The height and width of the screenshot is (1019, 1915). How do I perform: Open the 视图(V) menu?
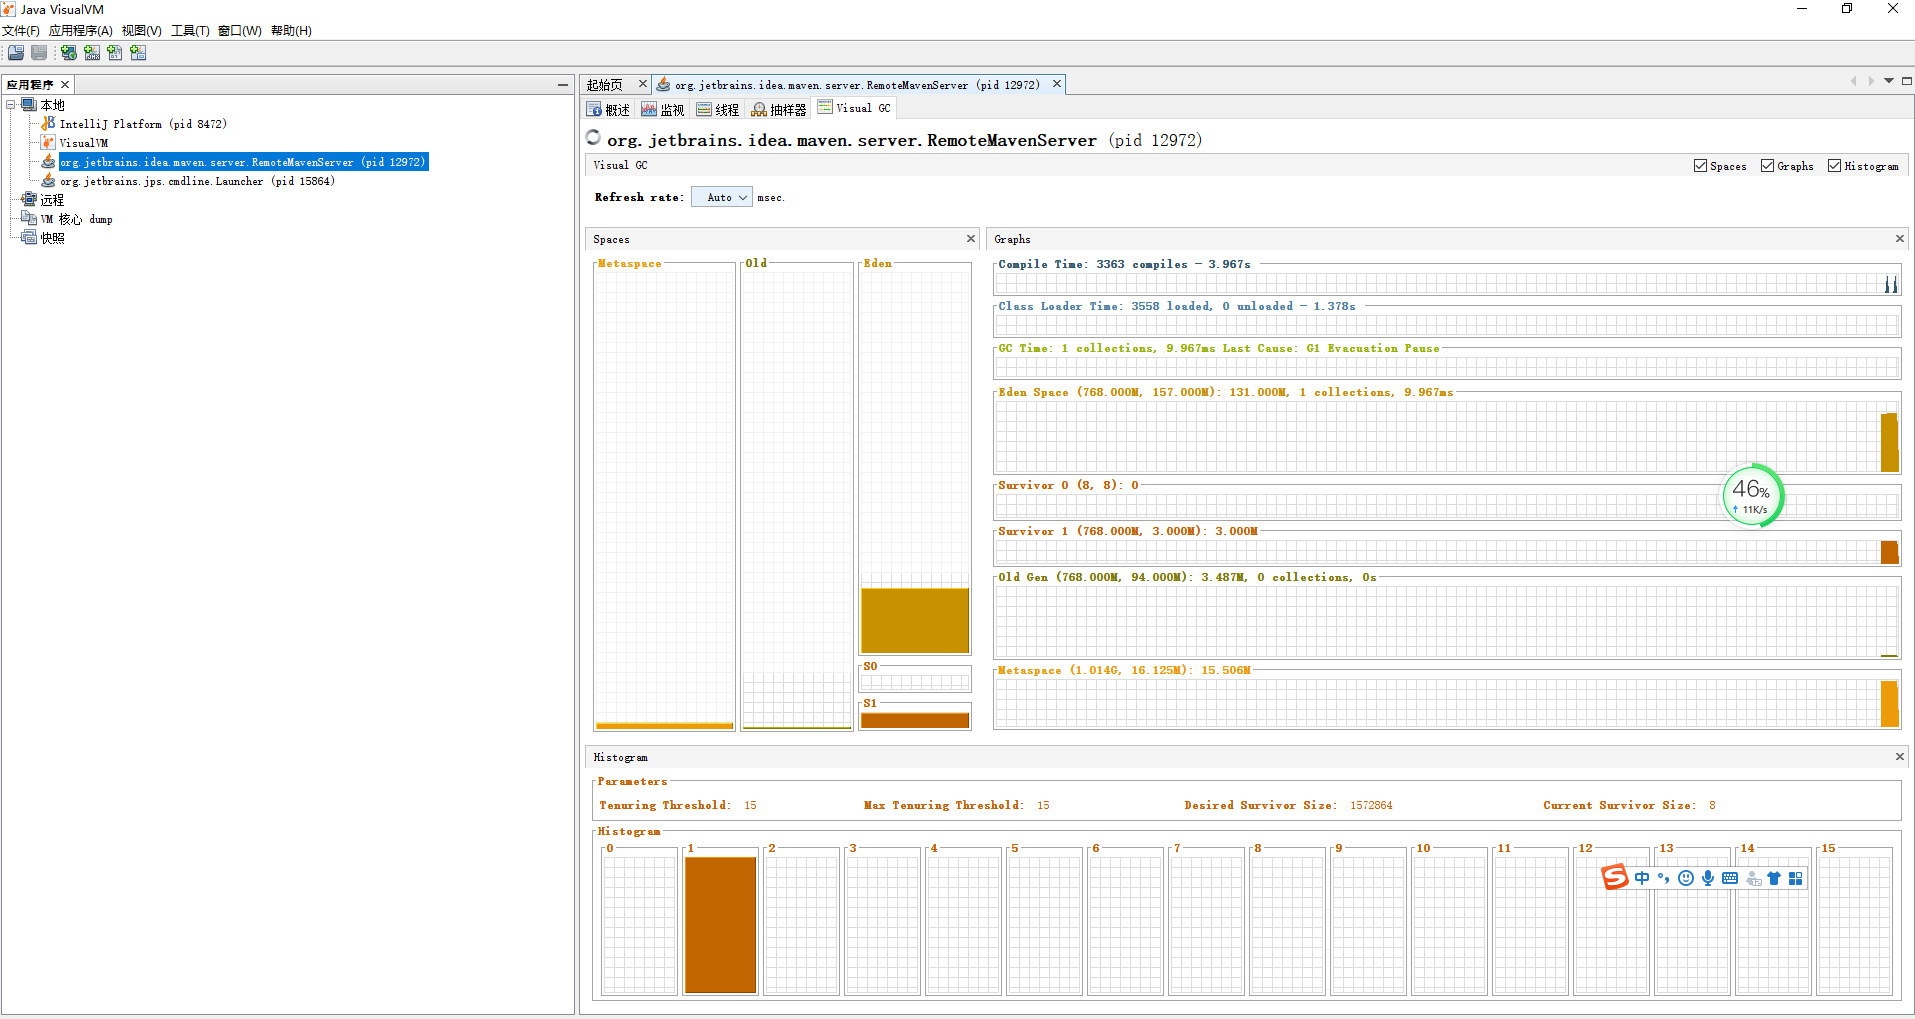tap(142, 31)
